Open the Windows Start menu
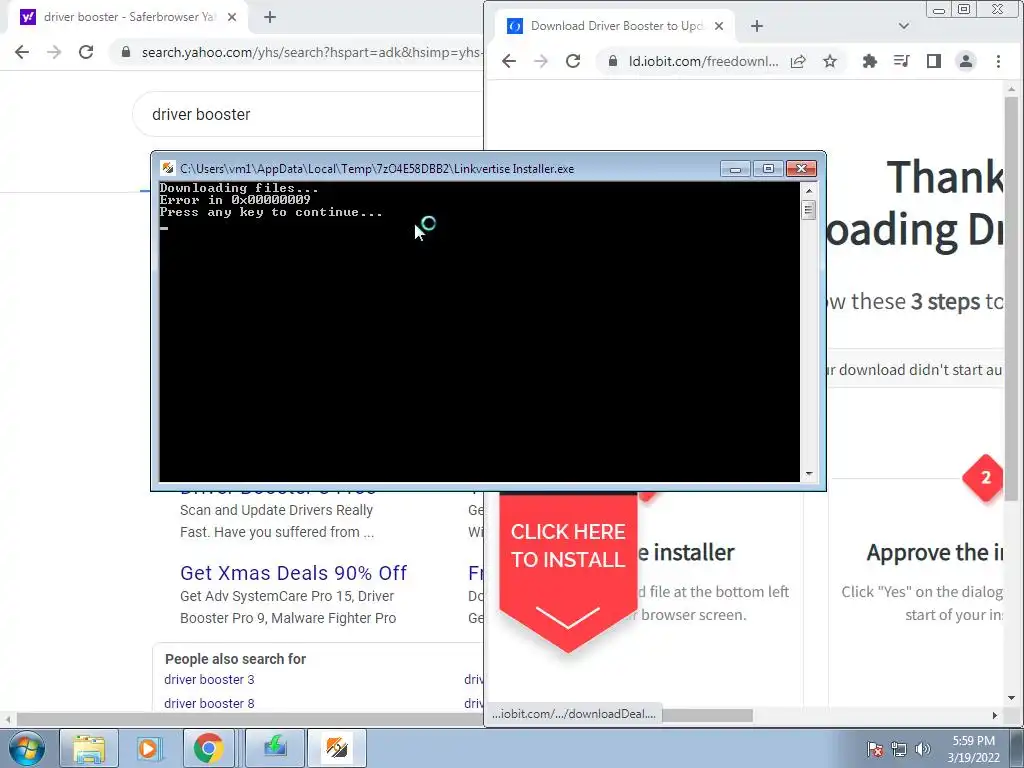 pos(27,748)
